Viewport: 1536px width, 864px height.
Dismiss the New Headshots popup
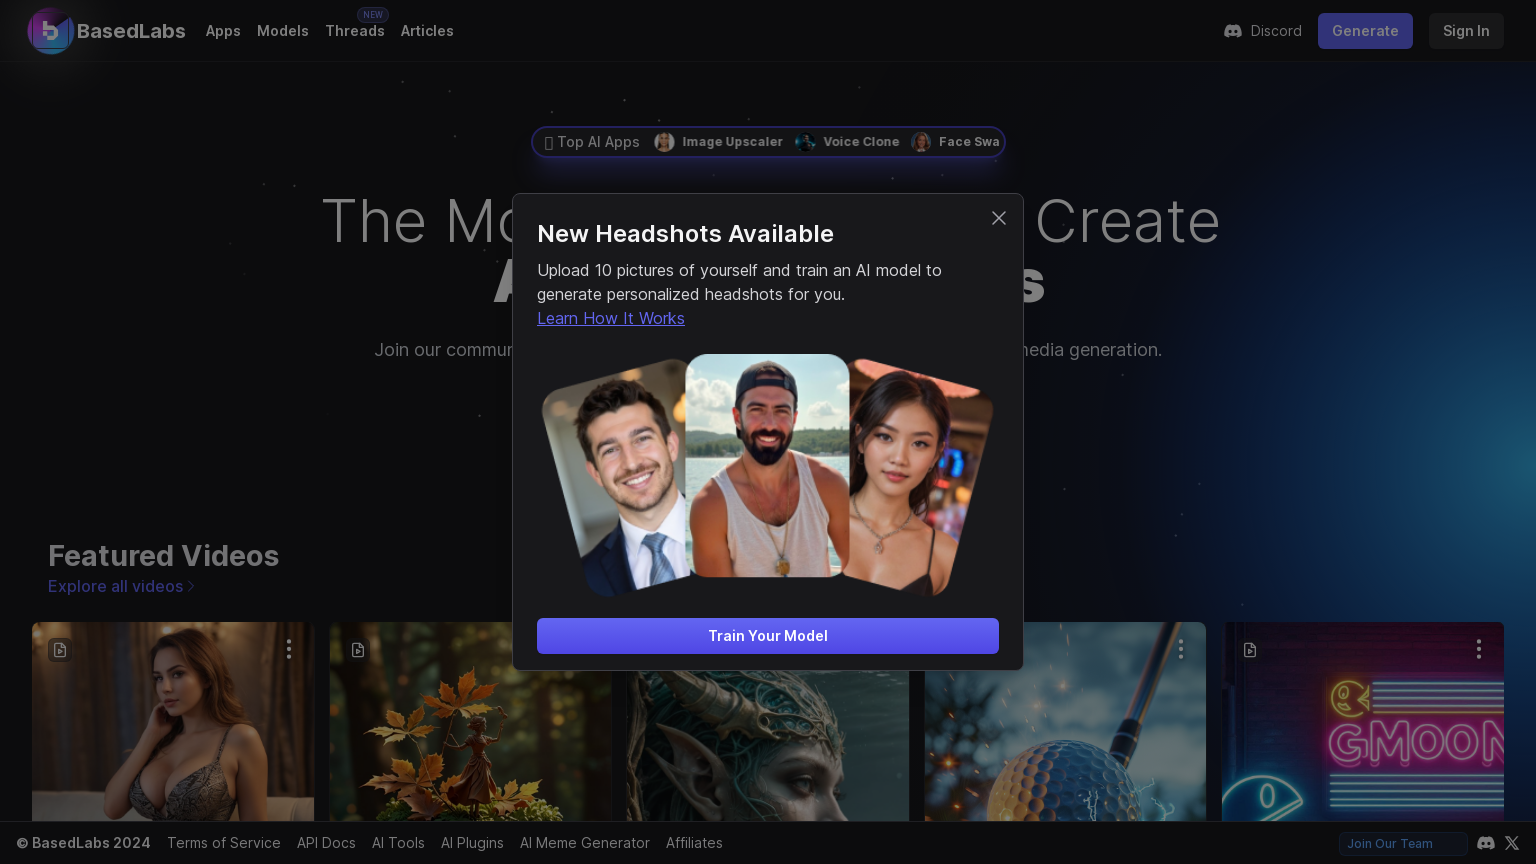point(998,218)
